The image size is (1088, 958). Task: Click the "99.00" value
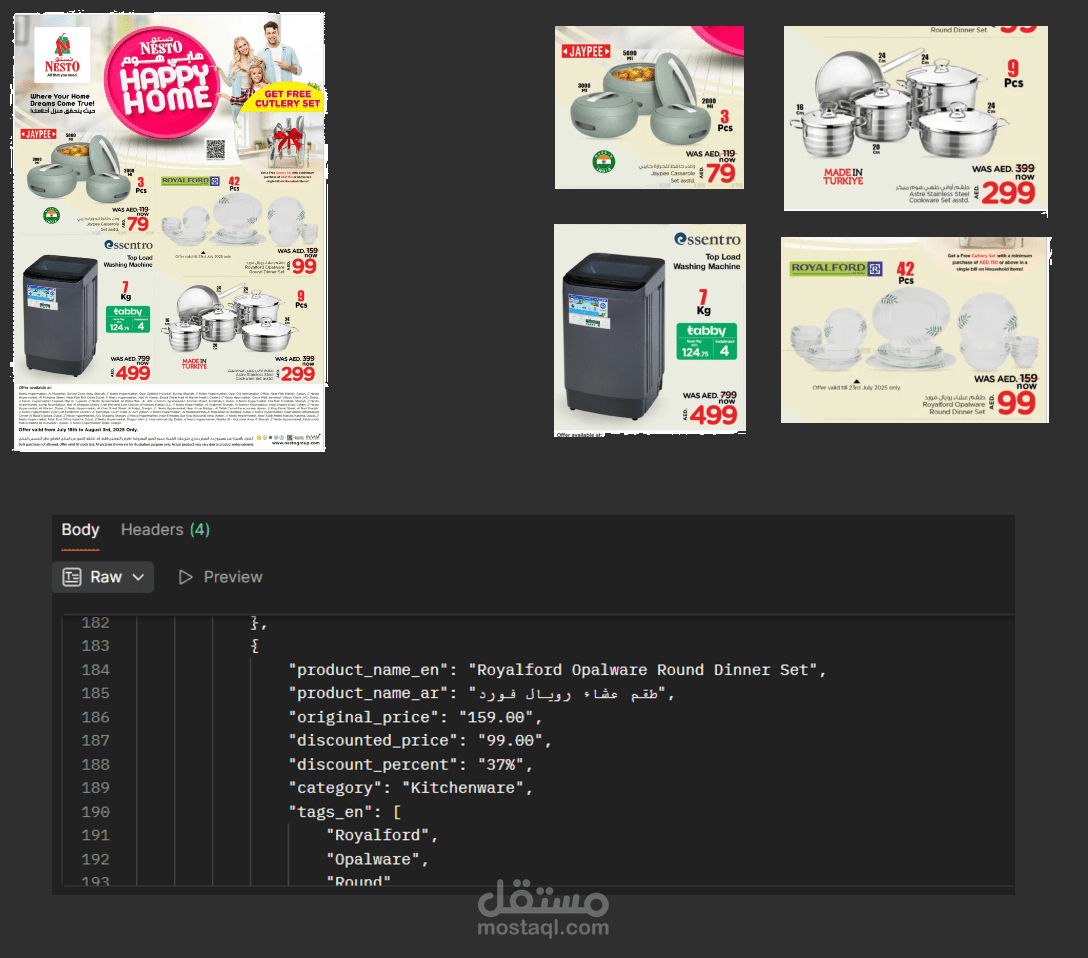(511, 741)
